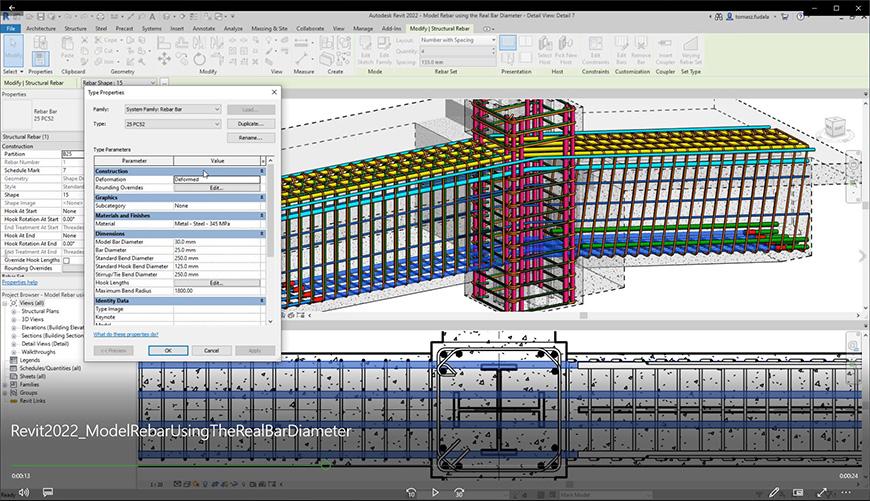Switch to the Annotate ribbon tab

click(204, 28)
